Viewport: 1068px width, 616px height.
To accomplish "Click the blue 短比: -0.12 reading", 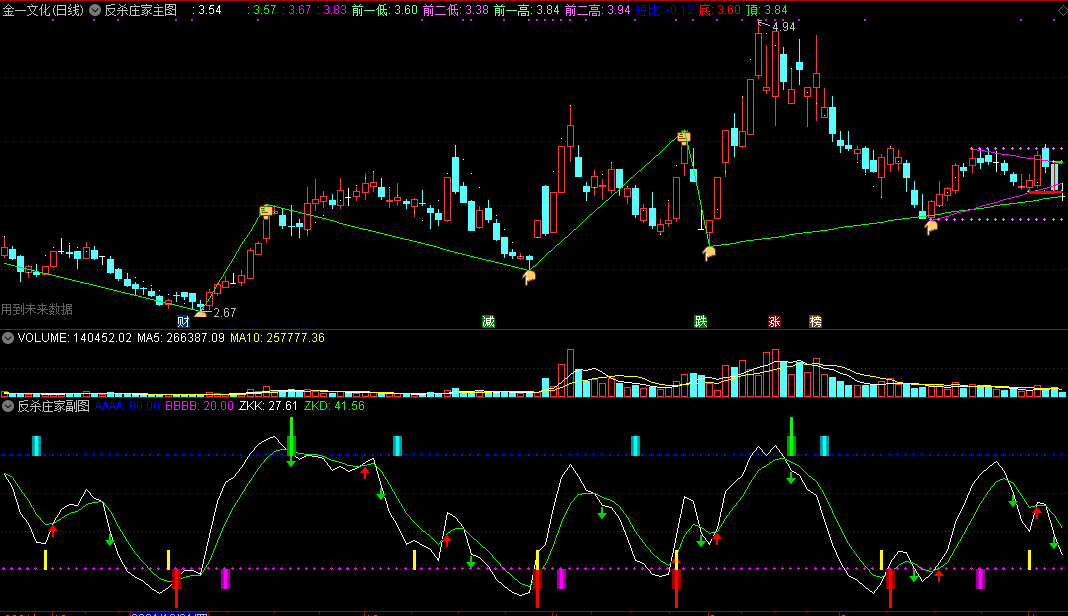I will 665,10.
